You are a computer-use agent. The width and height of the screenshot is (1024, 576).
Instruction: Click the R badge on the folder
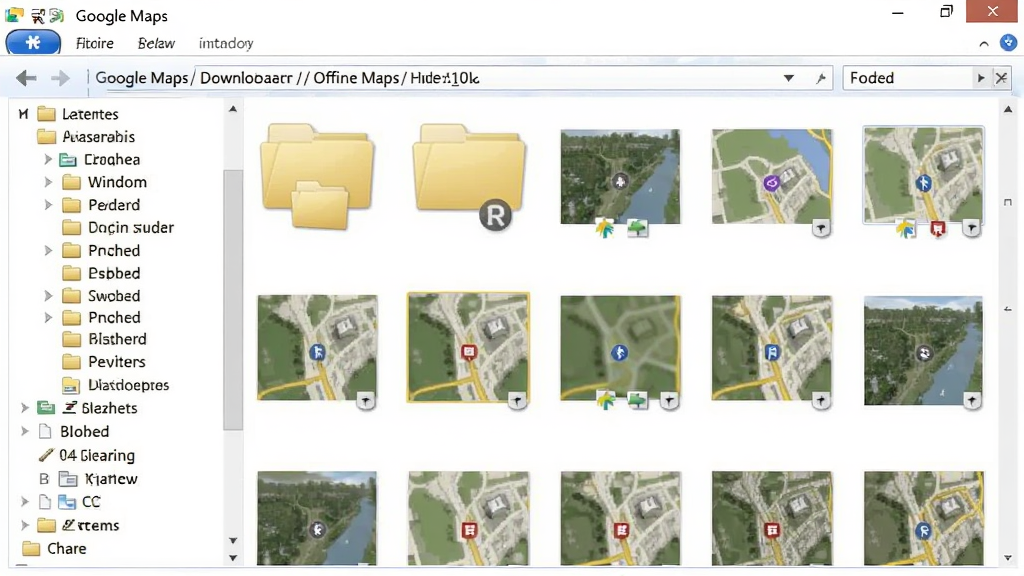point(496,216)
